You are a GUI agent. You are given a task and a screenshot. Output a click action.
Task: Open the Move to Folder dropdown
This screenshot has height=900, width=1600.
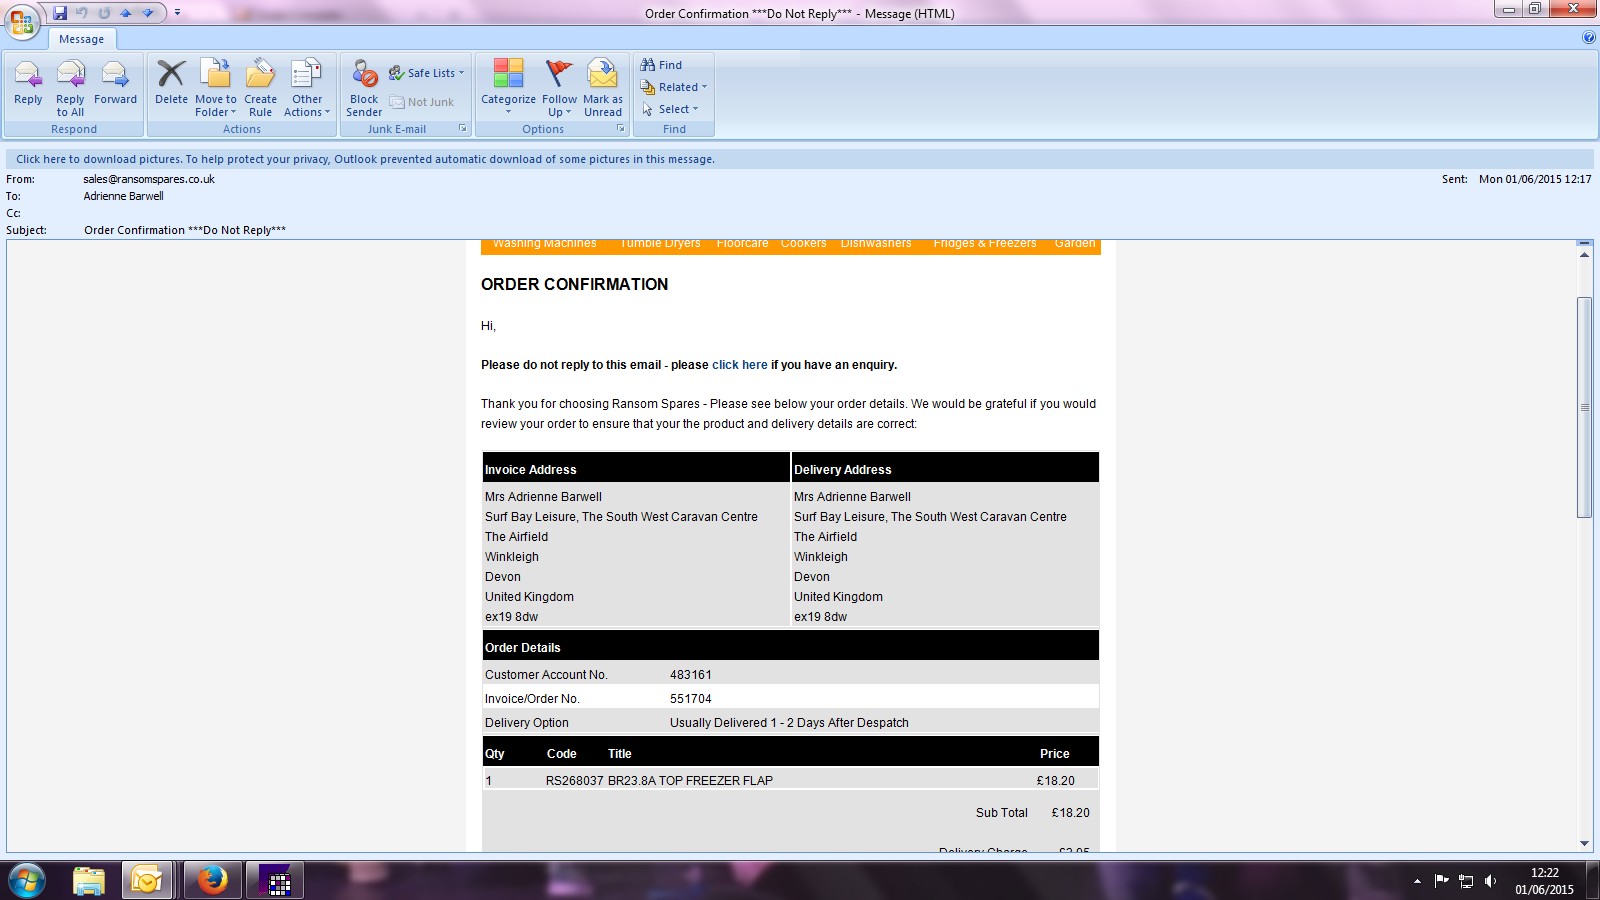(216, 87)
